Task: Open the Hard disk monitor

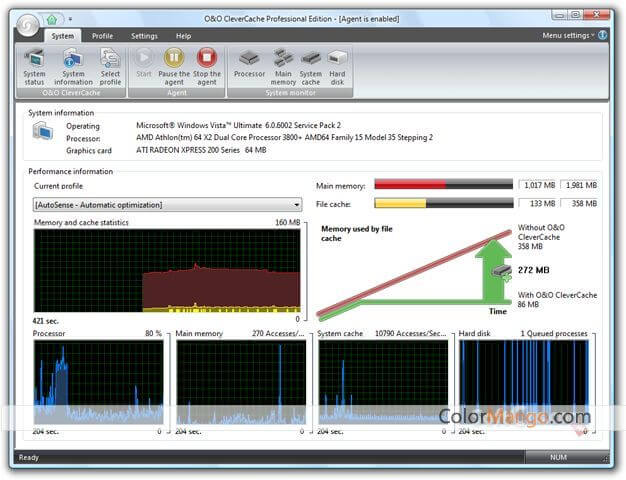Action: click(337, 64)
